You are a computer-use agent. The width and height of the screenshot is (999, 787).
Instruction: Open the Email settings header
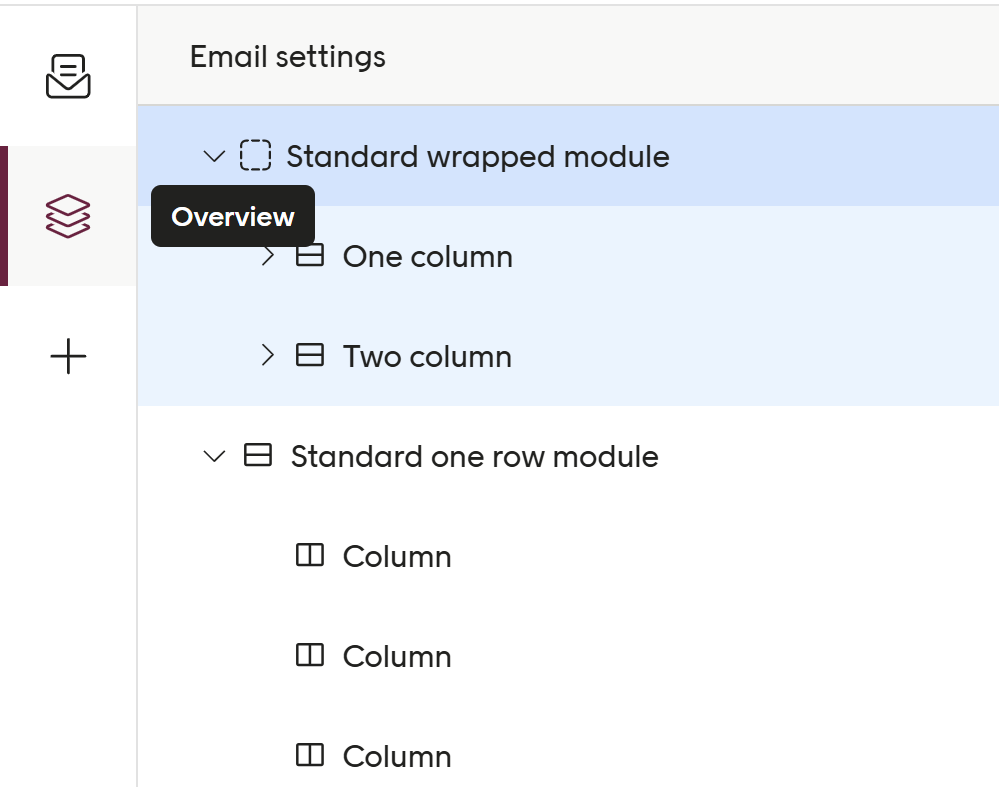click(286, 57)
